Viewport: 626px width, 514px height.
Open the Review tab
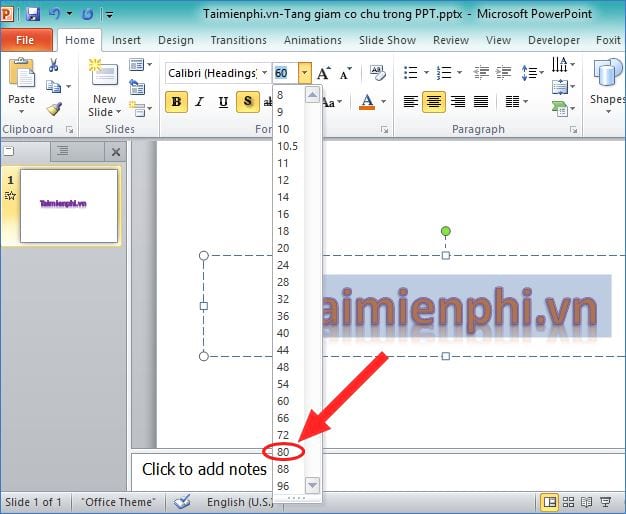[451, 40]
